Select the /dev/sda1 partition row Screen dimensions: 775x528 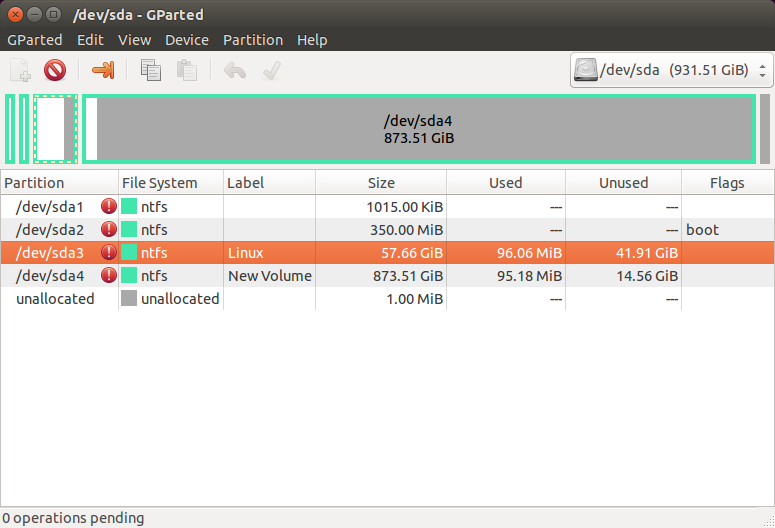click(x=388, y=206)
